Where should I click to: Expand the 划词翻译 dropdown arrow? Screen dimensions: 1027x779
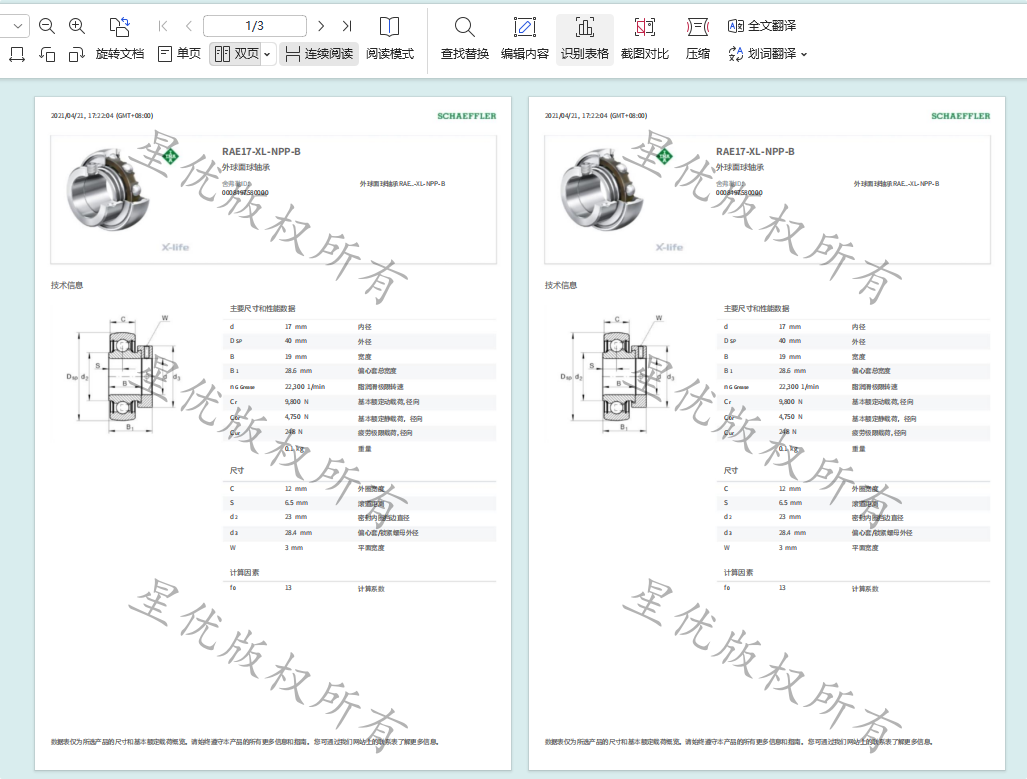click(804, 54)
